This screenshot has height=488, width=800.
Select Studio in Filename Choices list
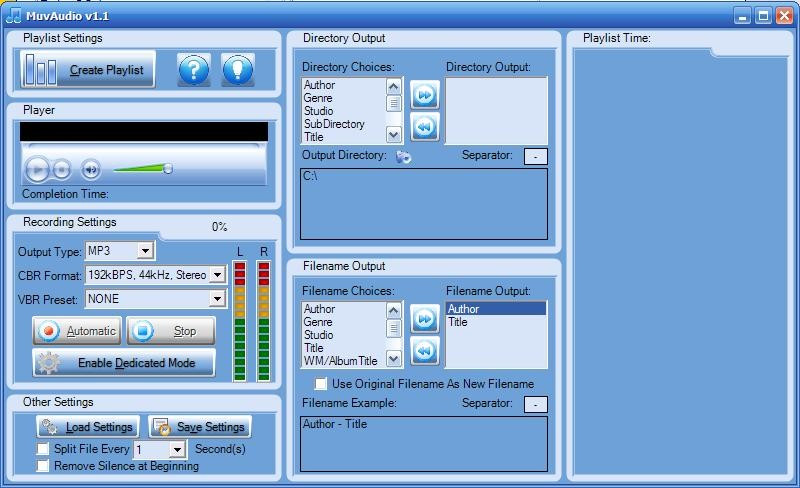[x=318, y=335]
